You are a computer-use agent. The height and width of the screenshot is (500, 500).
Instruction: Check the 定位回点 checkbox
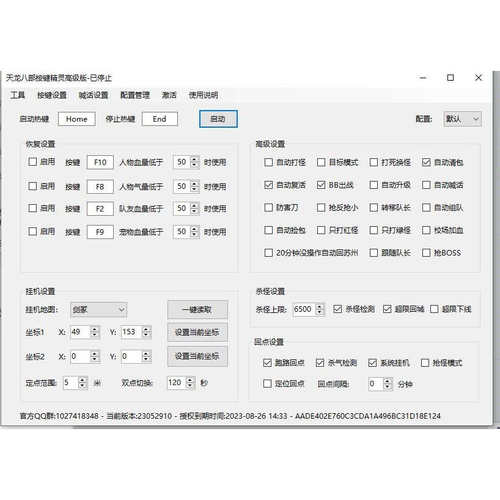coord(267,383)
